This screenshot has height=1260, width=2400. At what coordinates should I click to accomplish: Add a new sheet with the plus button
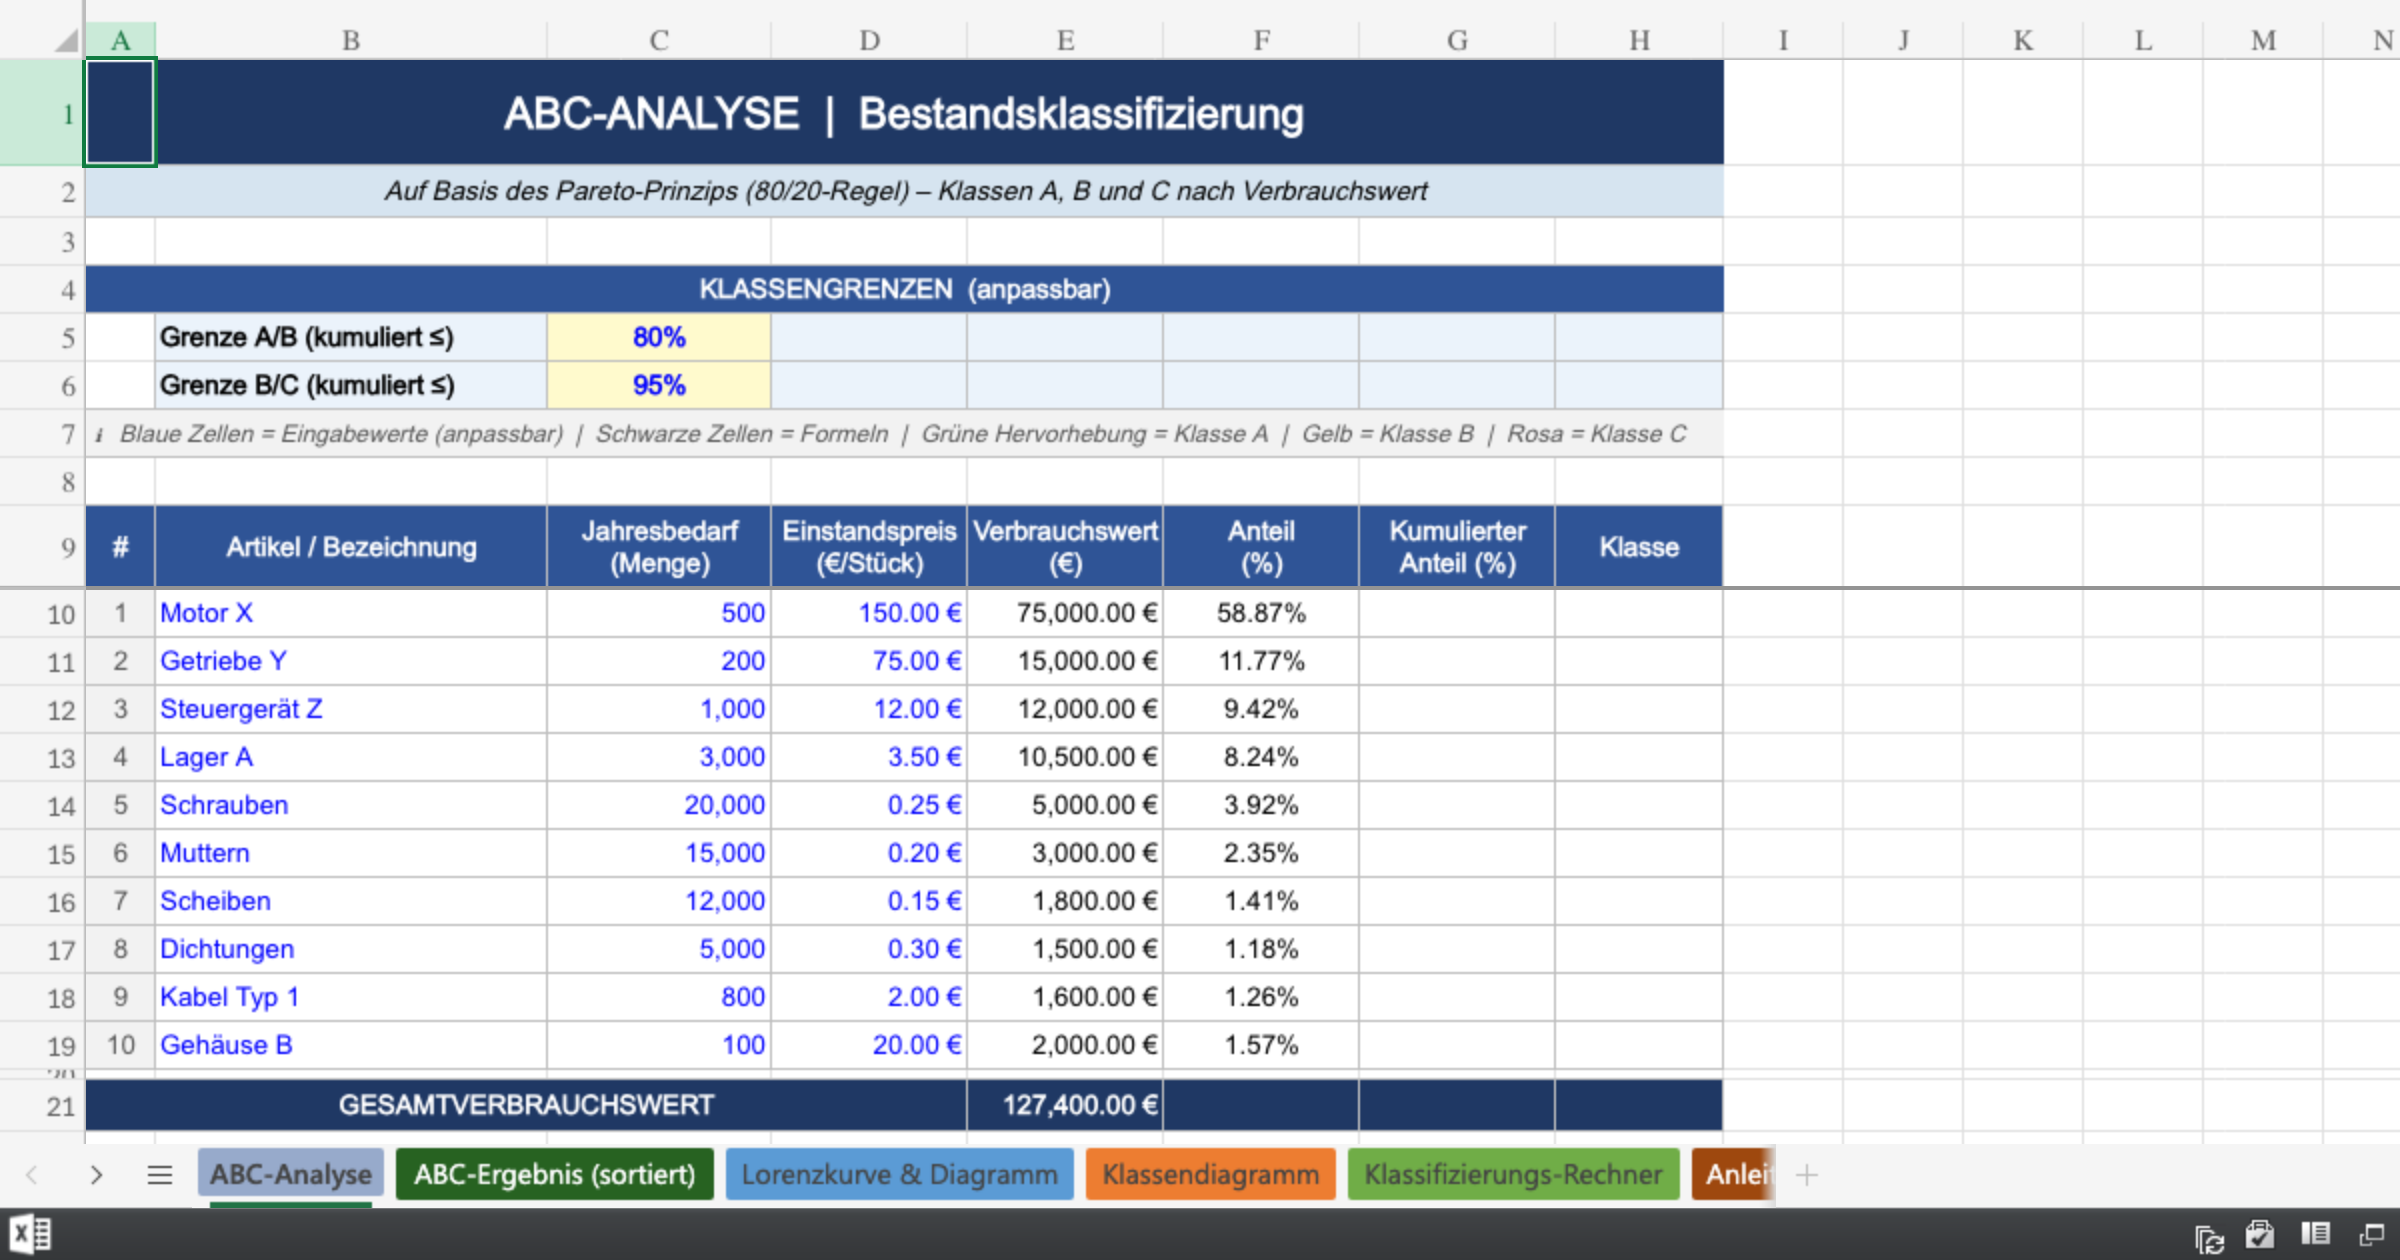(x=1806, y=1174)
